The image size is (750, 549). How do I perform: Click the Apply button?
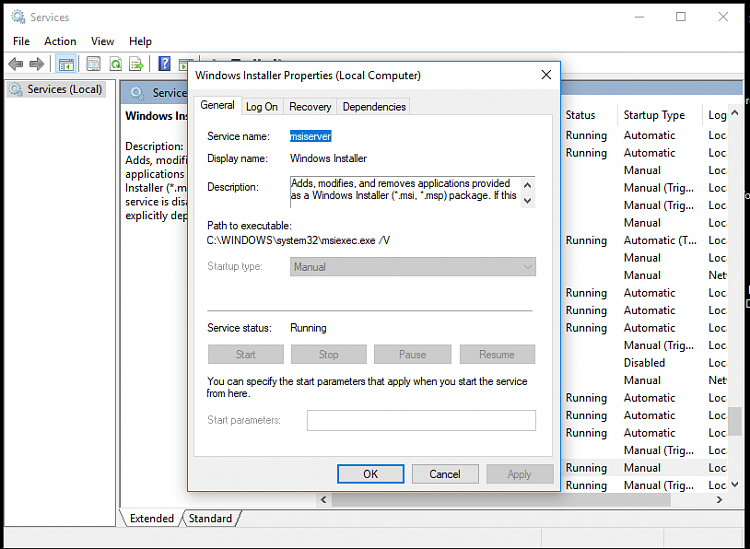coord(519,474)
